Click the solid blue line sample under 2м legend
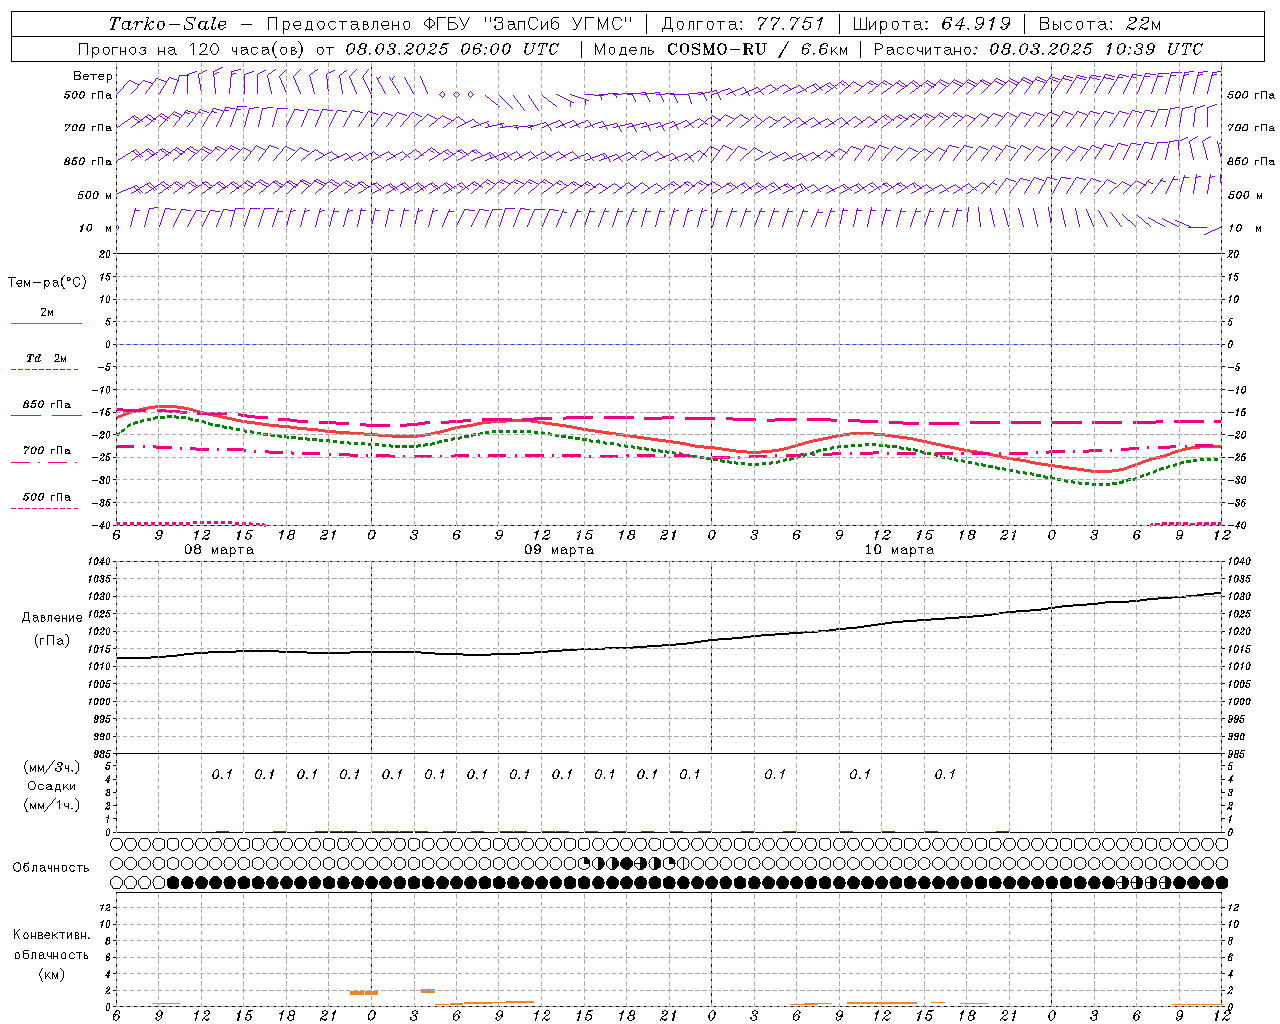 [46, 324]
